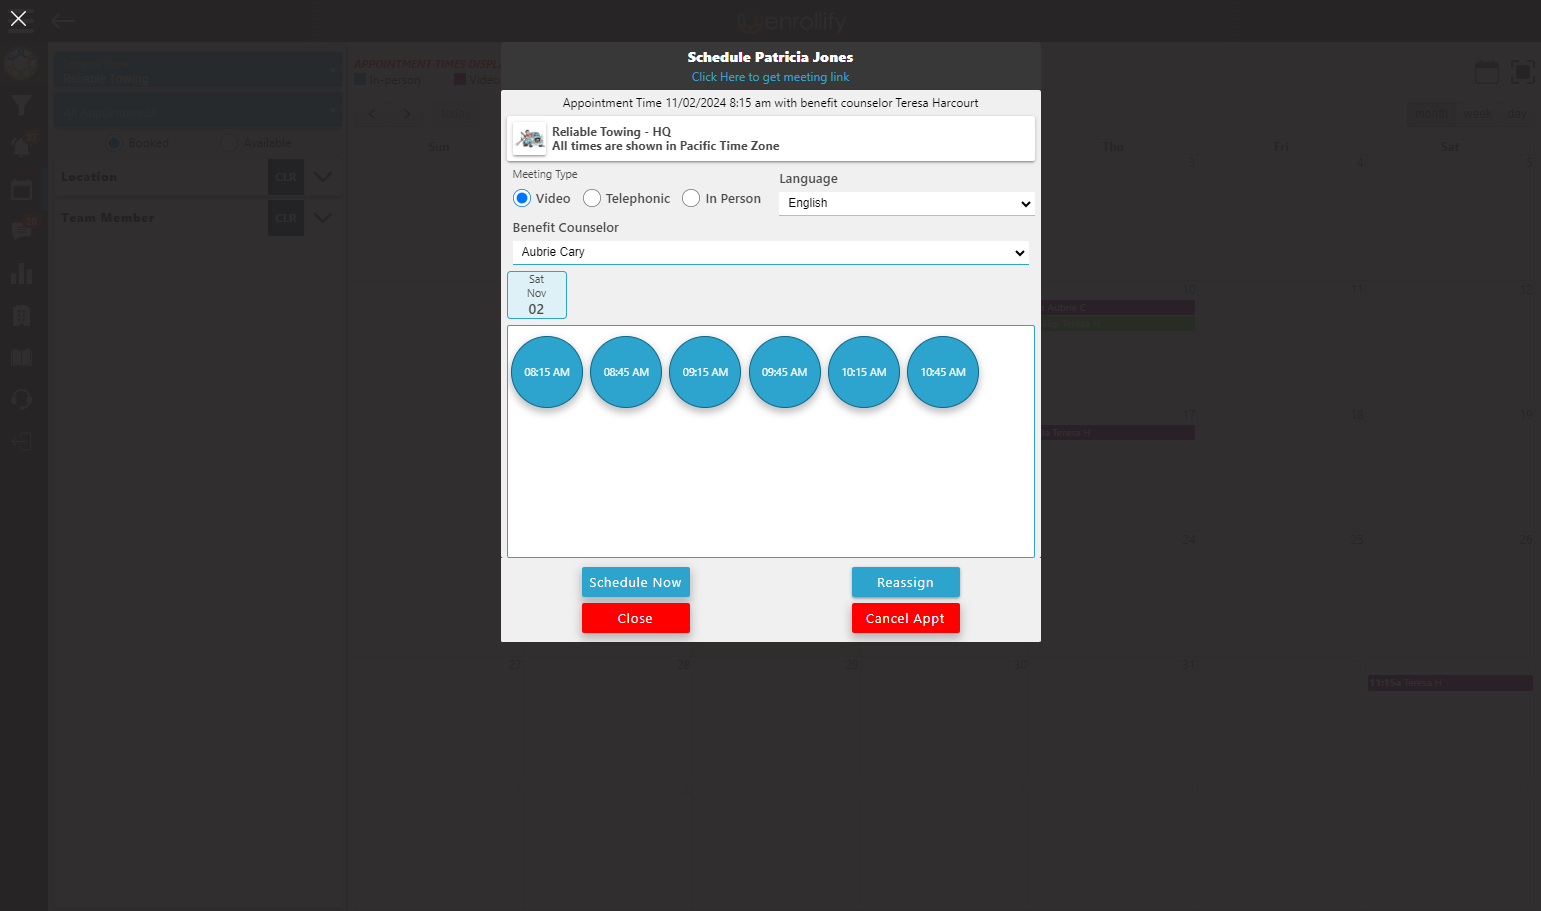Open the headset support icon
This screenshot has height=911, width=1541.
tap(21, 399)
